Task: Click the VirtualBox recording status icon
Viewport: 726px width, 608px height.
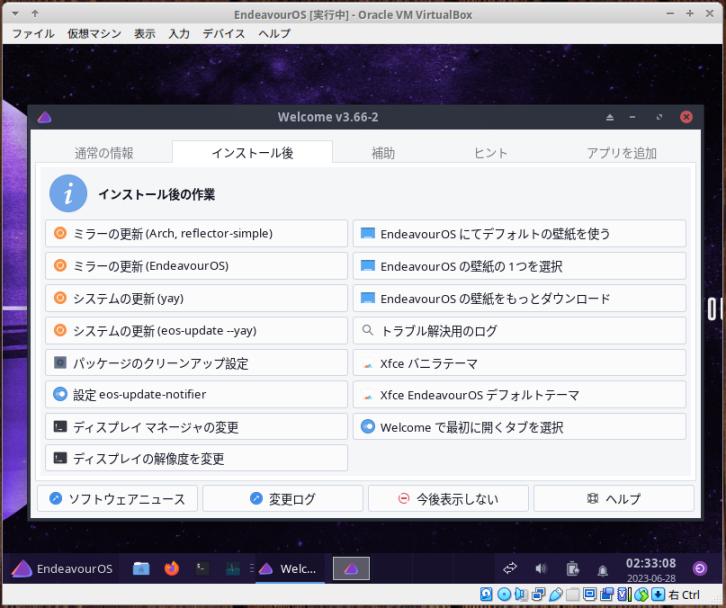Action: pos(607,594)
